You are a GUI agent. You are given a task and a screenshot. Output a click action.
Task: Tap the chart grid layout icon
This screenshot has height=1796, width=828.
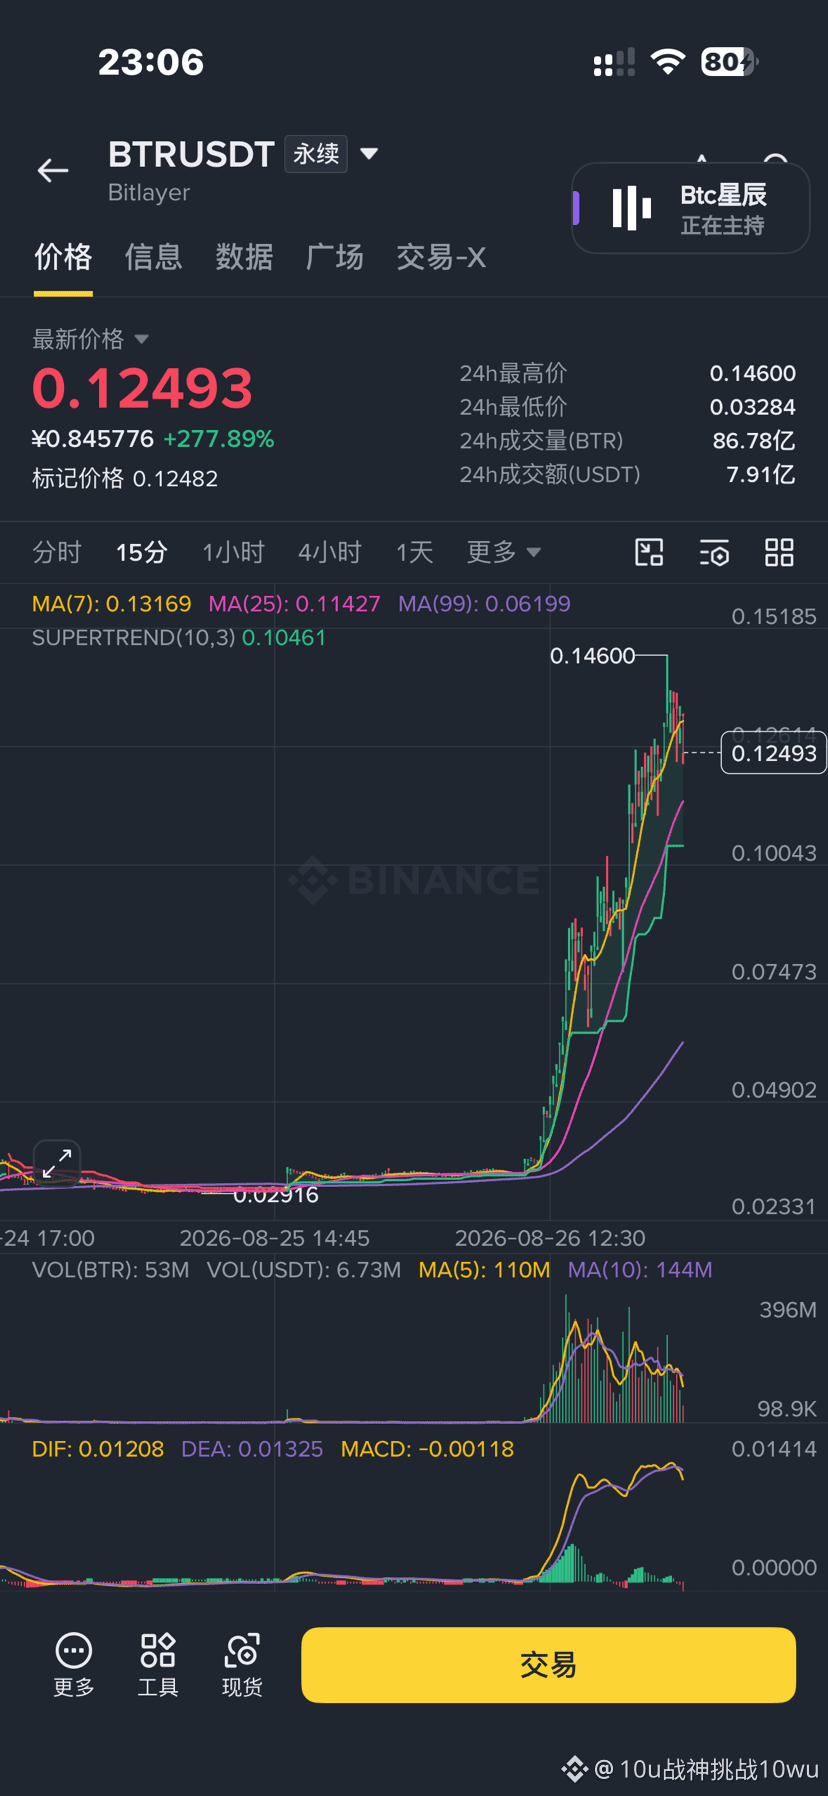[x=779, y=552]
